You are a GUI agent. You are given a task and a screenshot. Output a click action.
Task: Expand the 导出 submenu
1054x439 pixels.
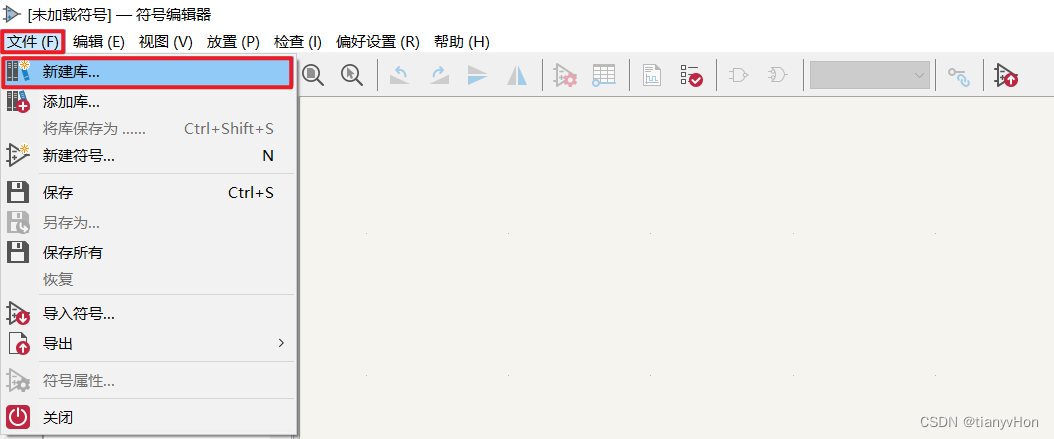pos(149,344)
